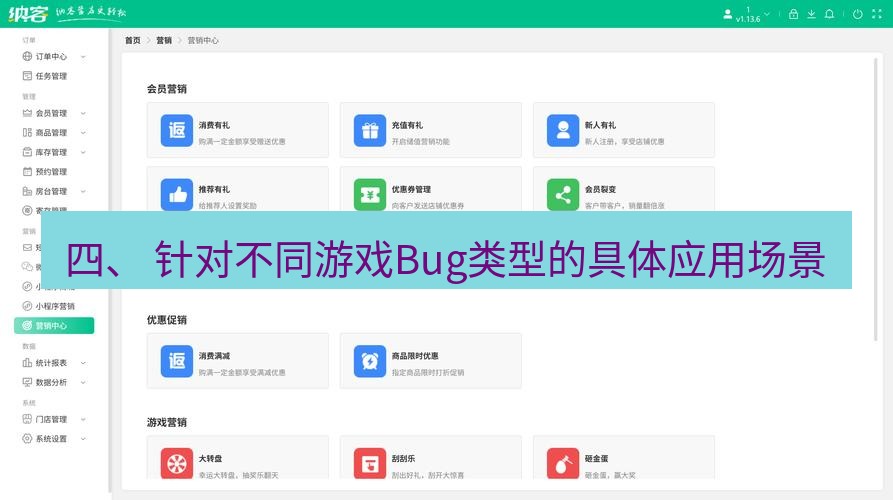
Task: Open the 推荐有礼 thumbs-up icon
Action: point(177,195)
